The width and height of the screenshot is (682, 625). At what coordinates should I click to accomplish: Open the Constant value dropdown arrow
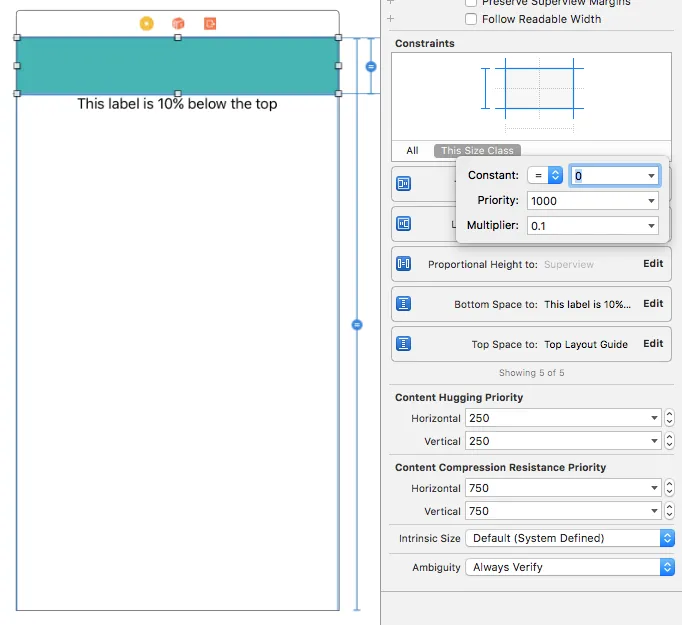tap(651, 176)
